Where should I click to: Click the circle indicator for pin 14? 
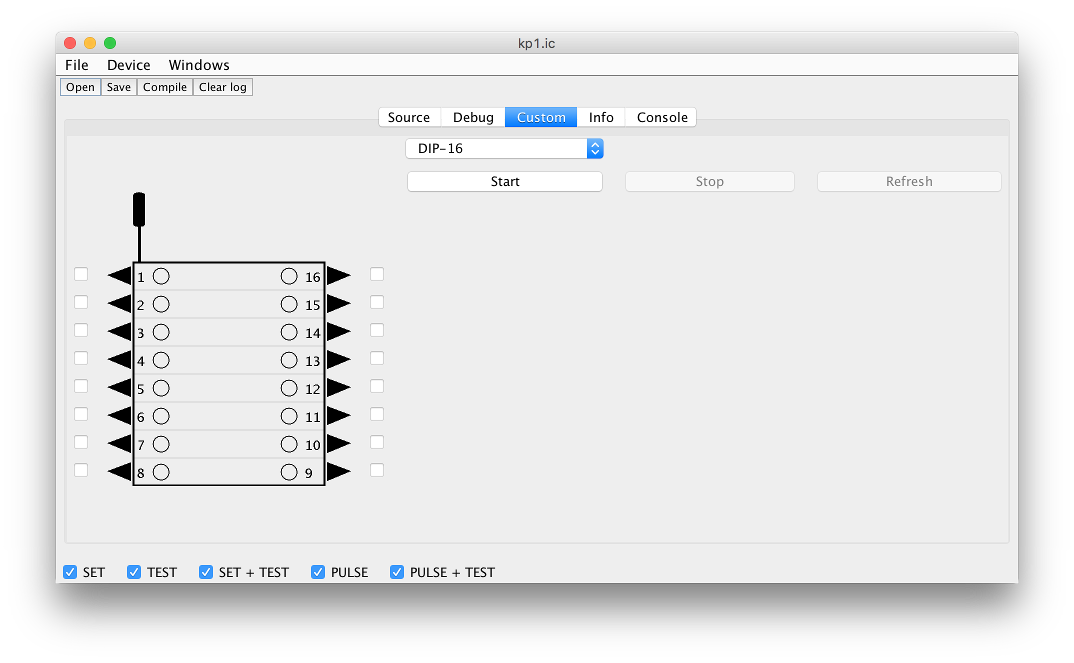pyautogui.click(x=289, y=332)
